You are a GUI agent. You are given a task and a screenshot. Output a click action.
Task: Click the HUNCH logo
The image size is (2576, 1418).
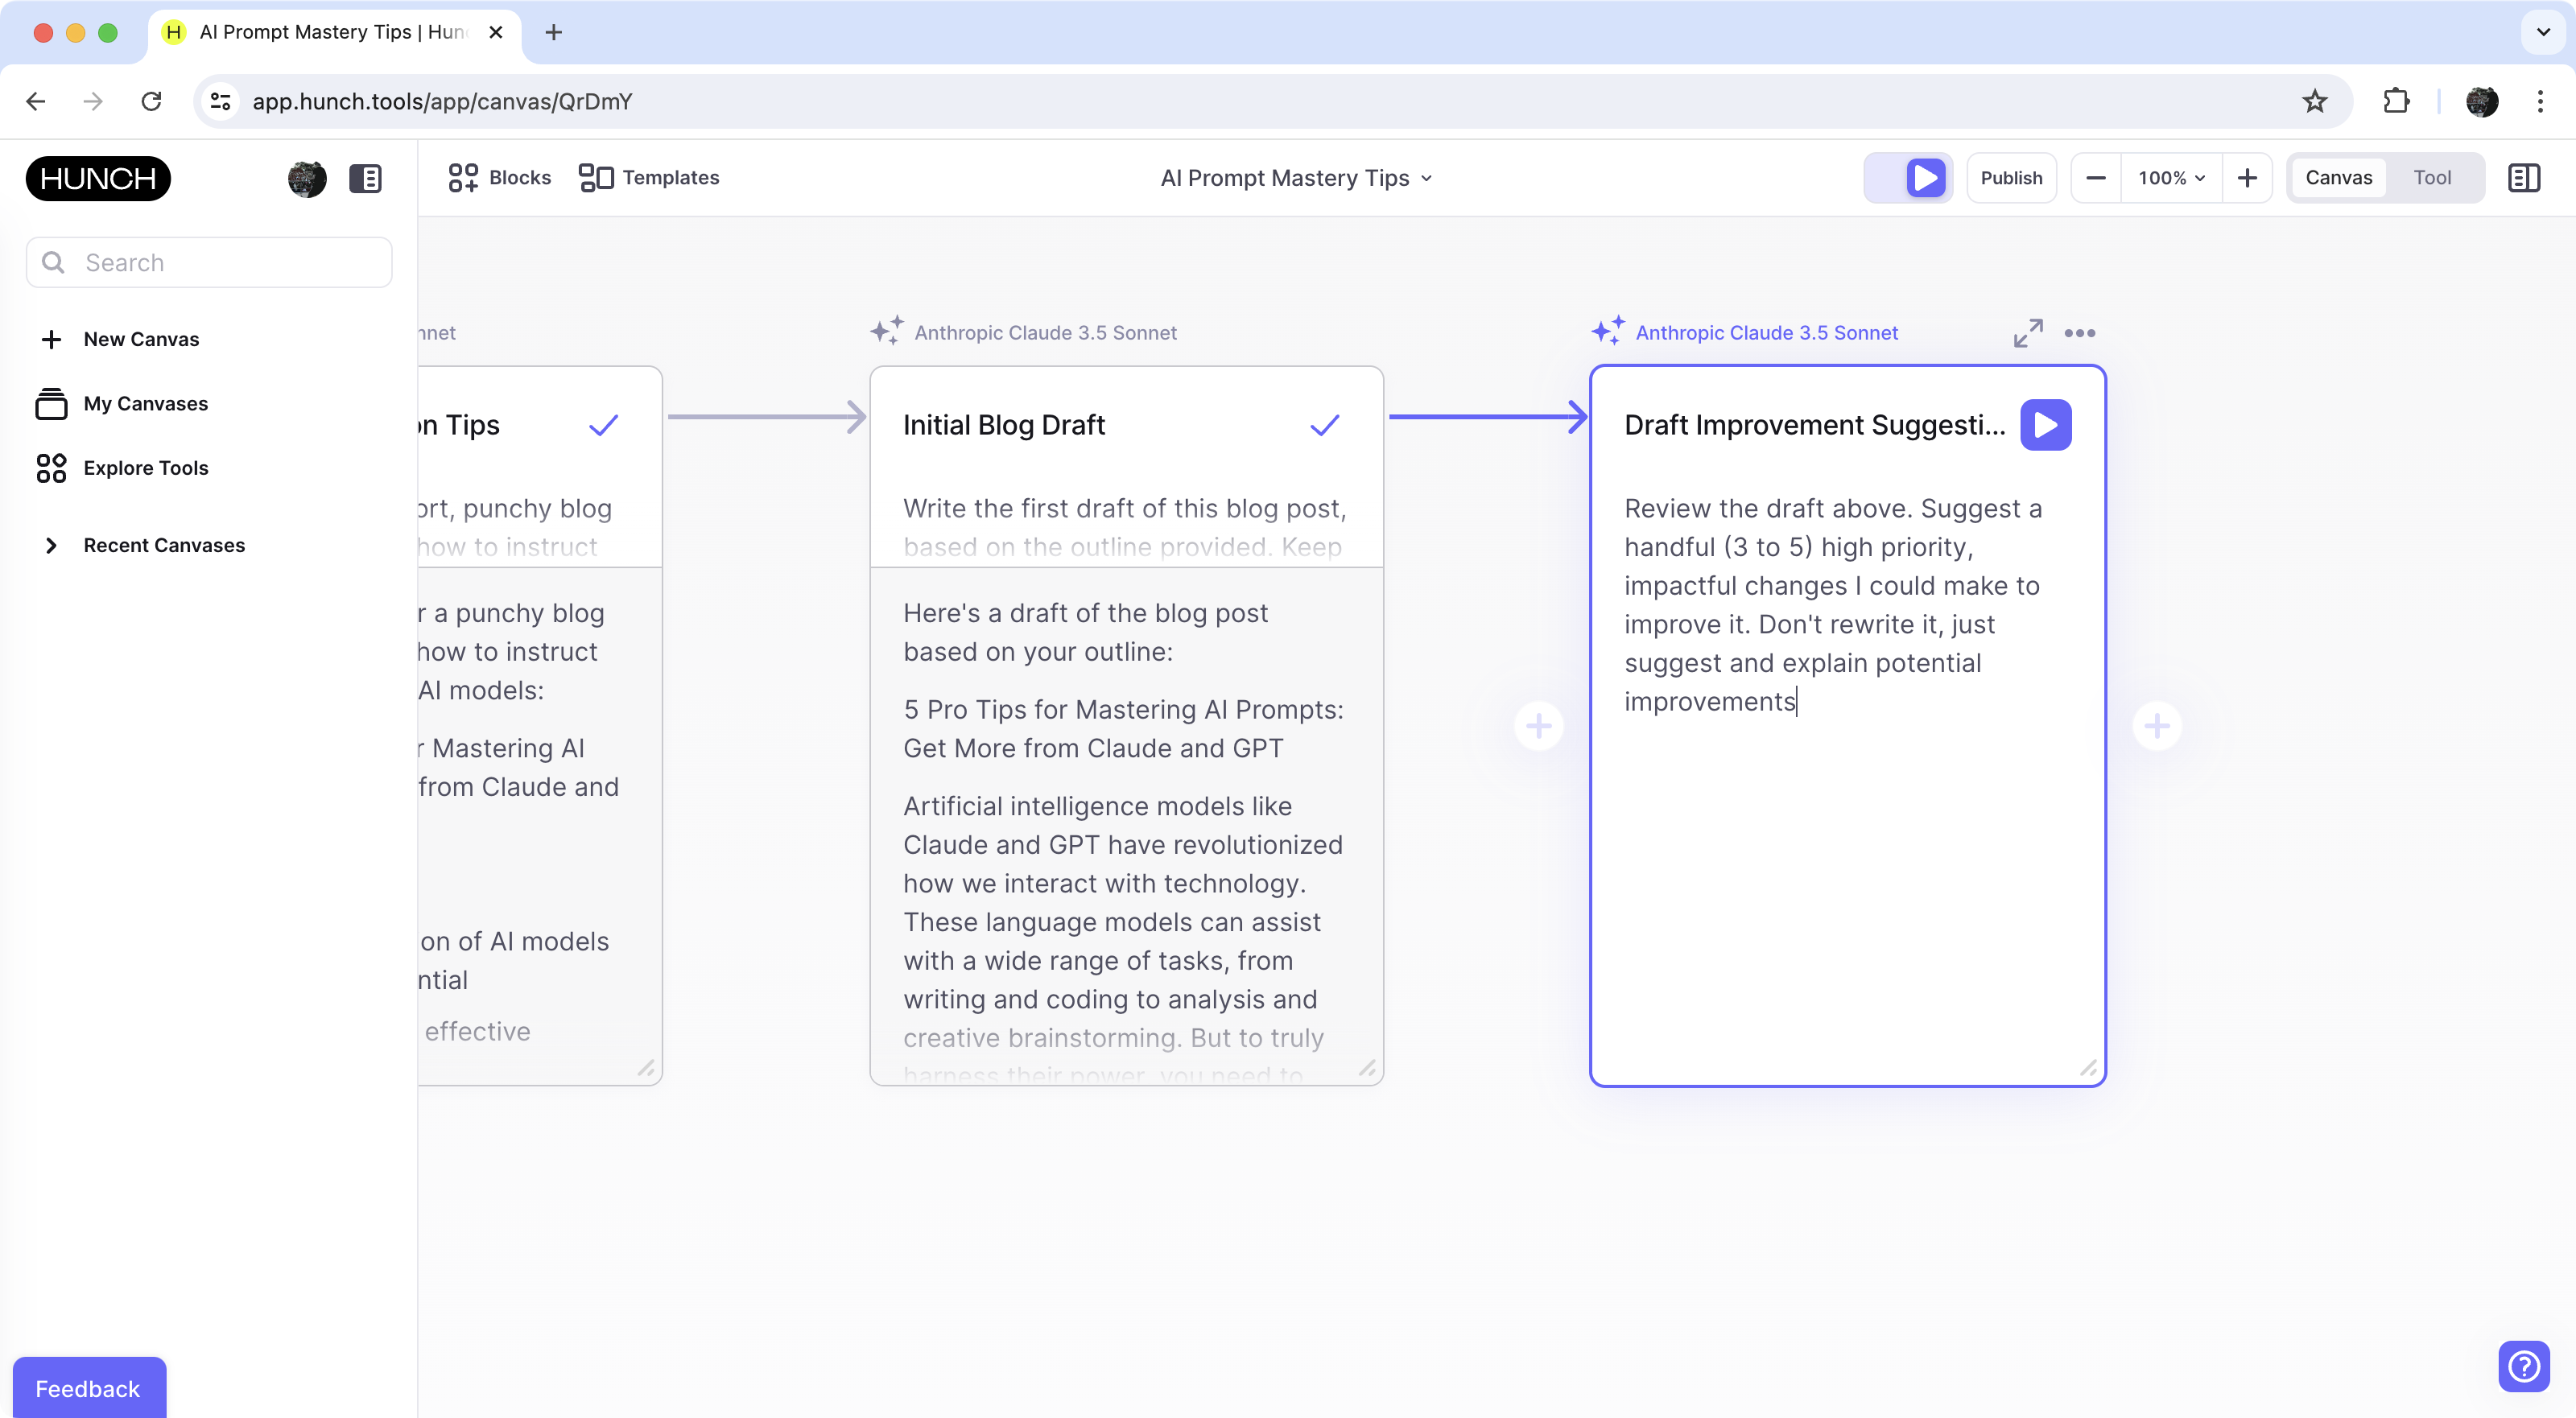pyautogui.click(x=97, y=178)
